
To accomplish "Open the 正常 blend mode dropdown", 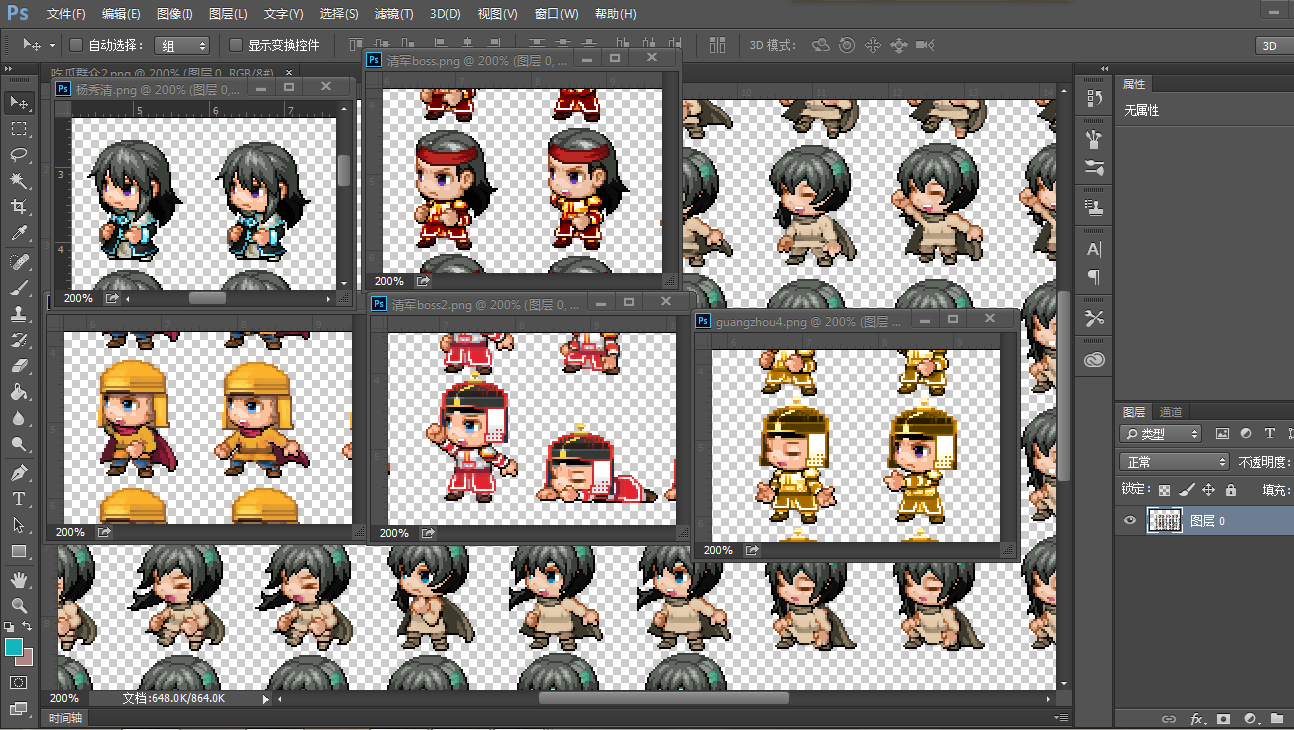I will pos(1175,462).
